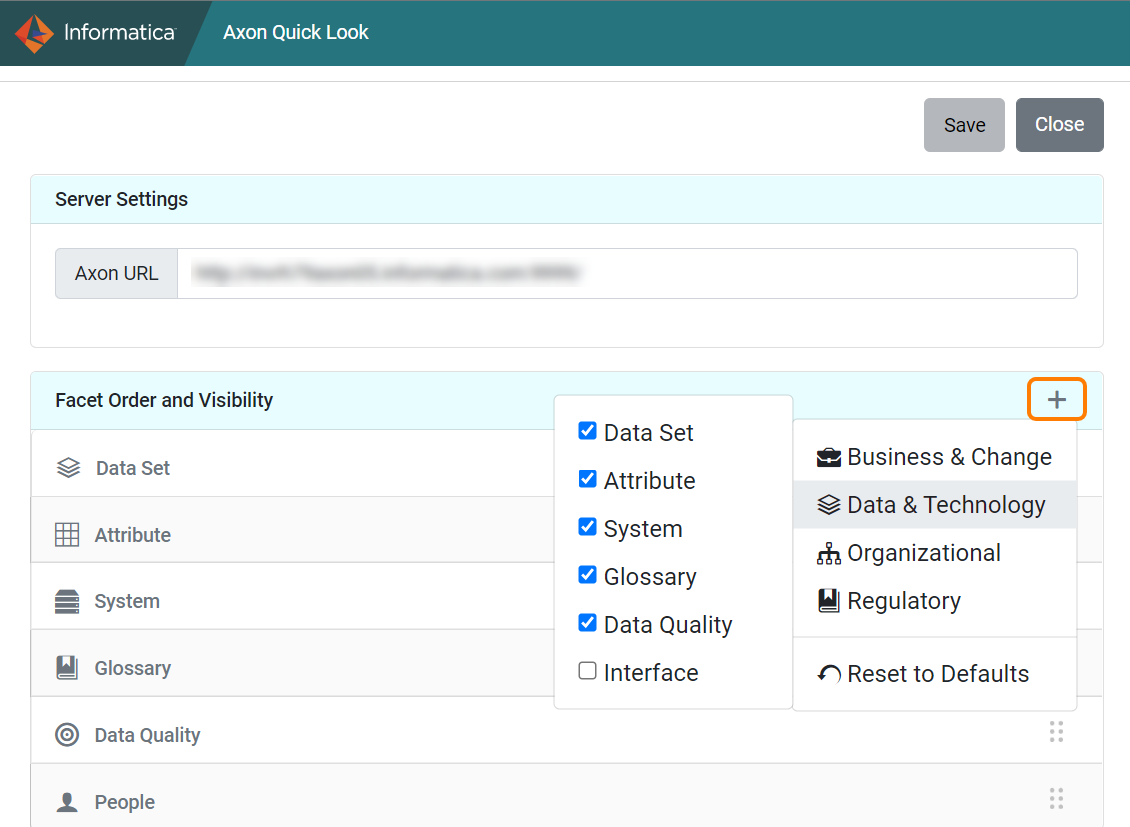Click the Facet Order and Visibility header
This screenshot has height=827, width=1130.
pos(164,401)
